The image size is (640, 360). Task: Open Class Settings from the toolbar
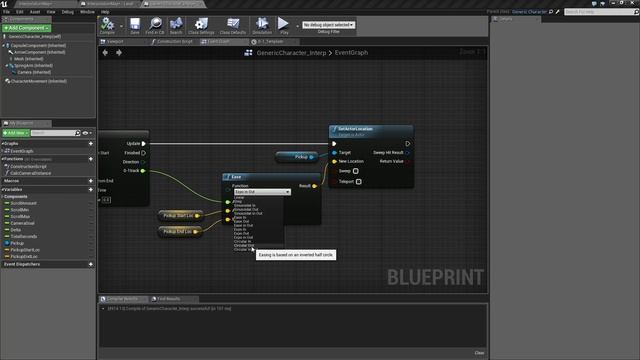[x=201, y=24]
